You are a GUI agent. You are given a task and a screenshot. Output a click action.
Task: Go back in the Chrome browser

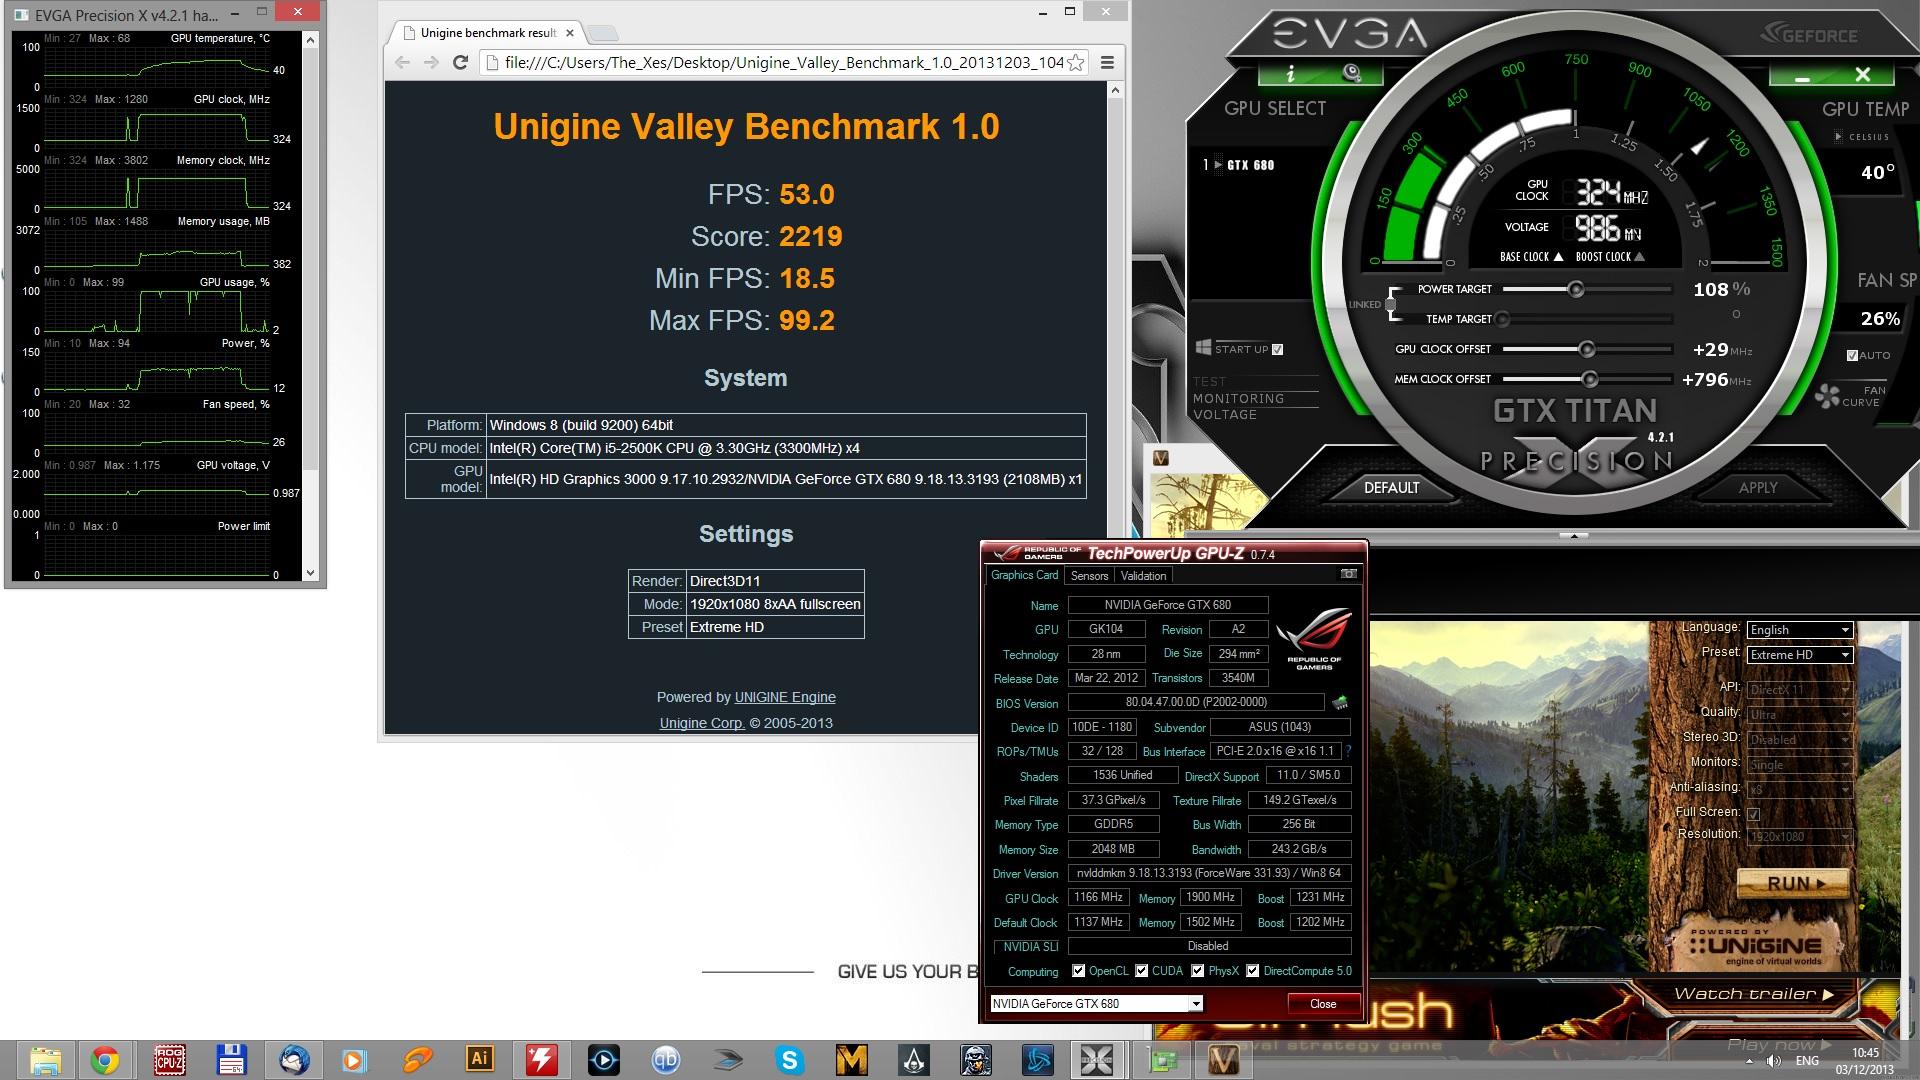(x=403, y=62)
